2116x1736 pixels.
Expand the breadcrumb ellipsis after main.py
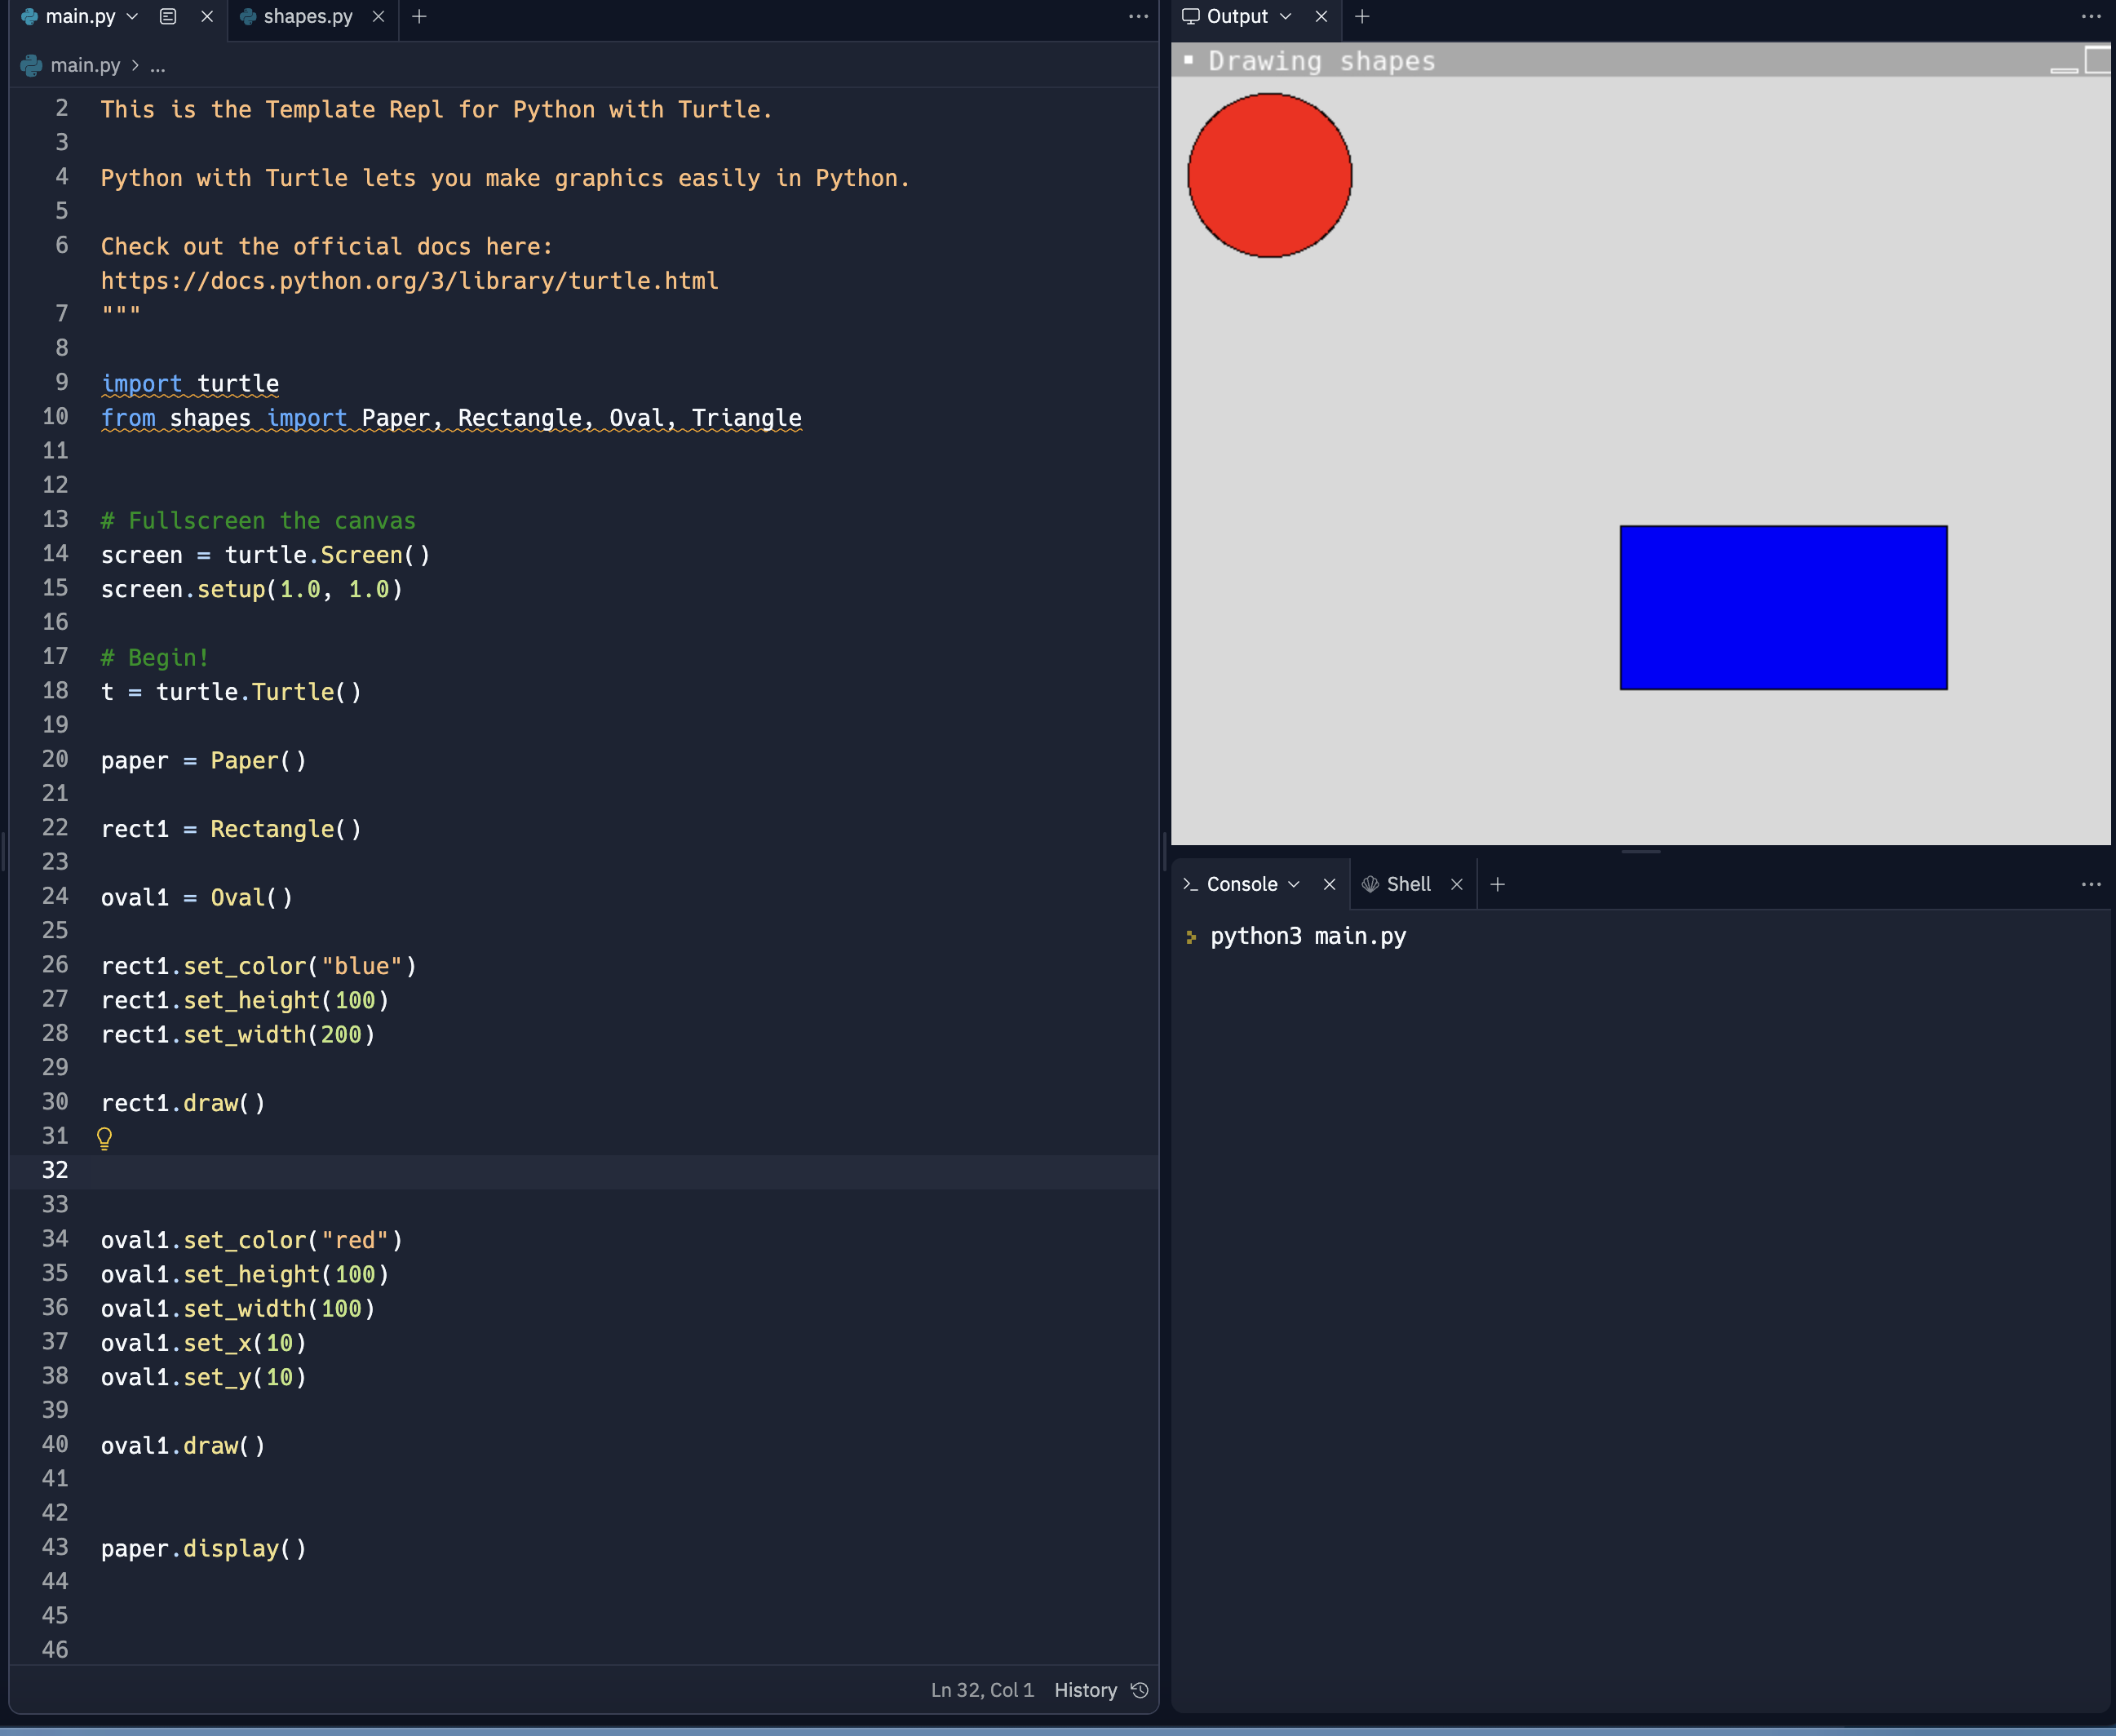[158, 66]
